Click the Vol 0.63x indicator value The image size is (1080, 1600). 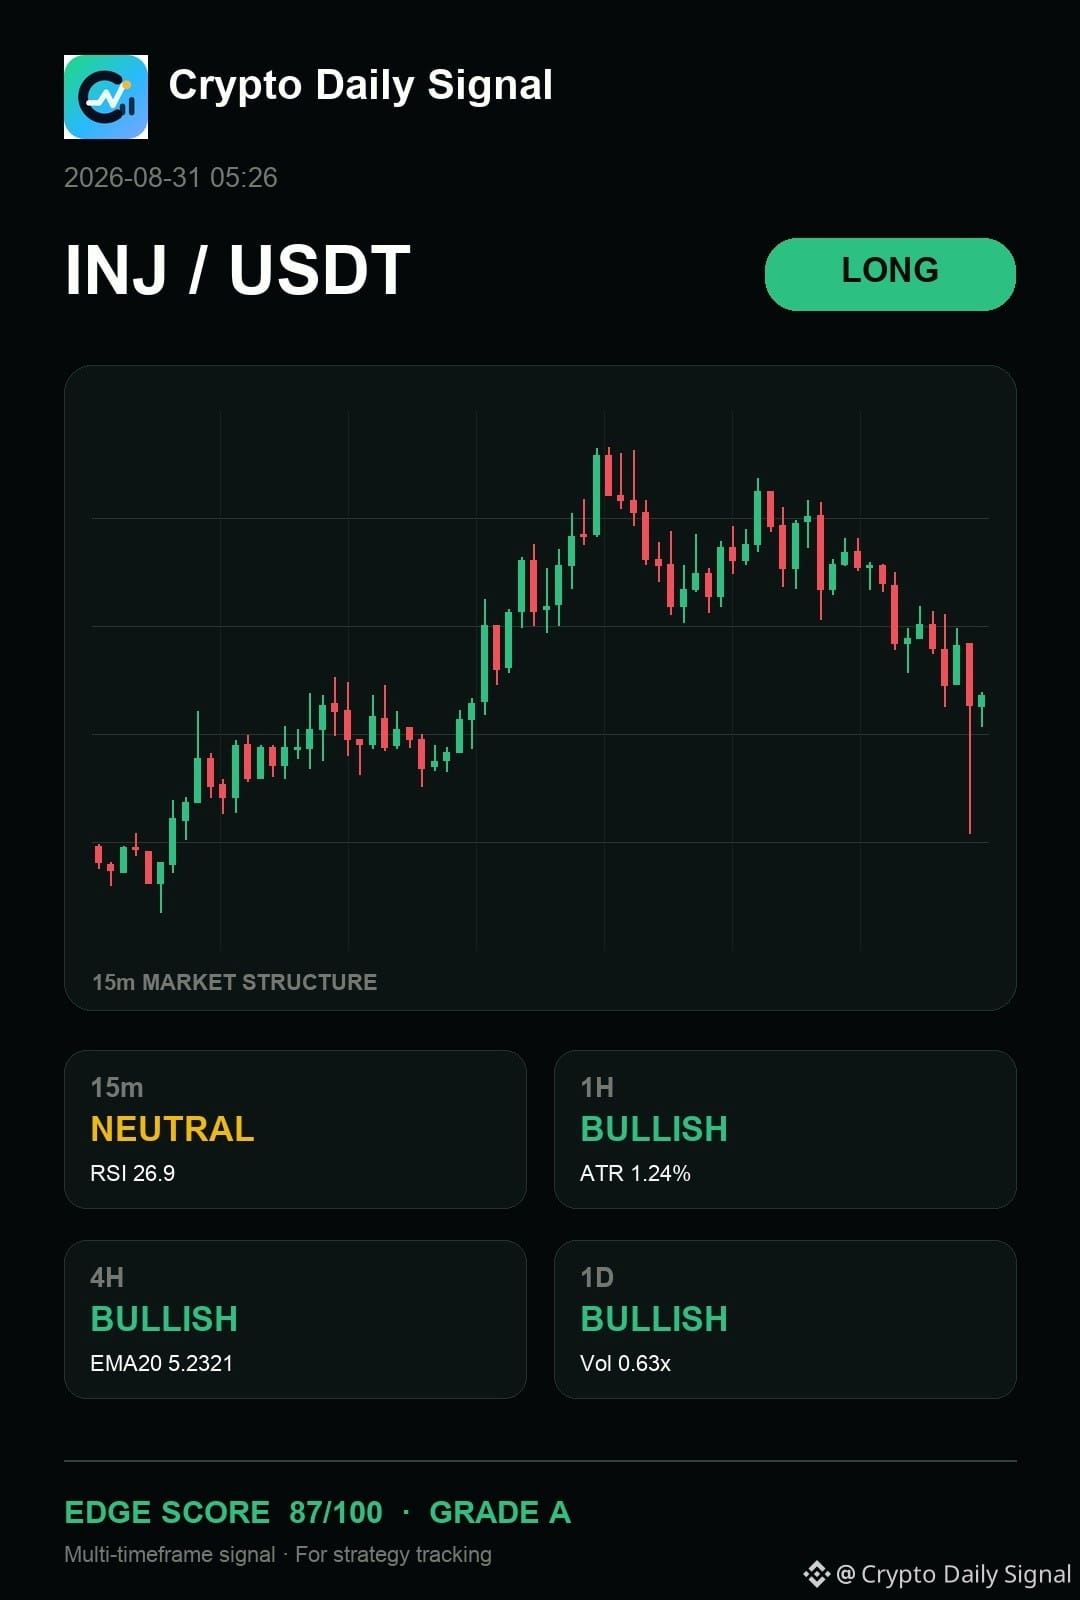(625, 1363)
